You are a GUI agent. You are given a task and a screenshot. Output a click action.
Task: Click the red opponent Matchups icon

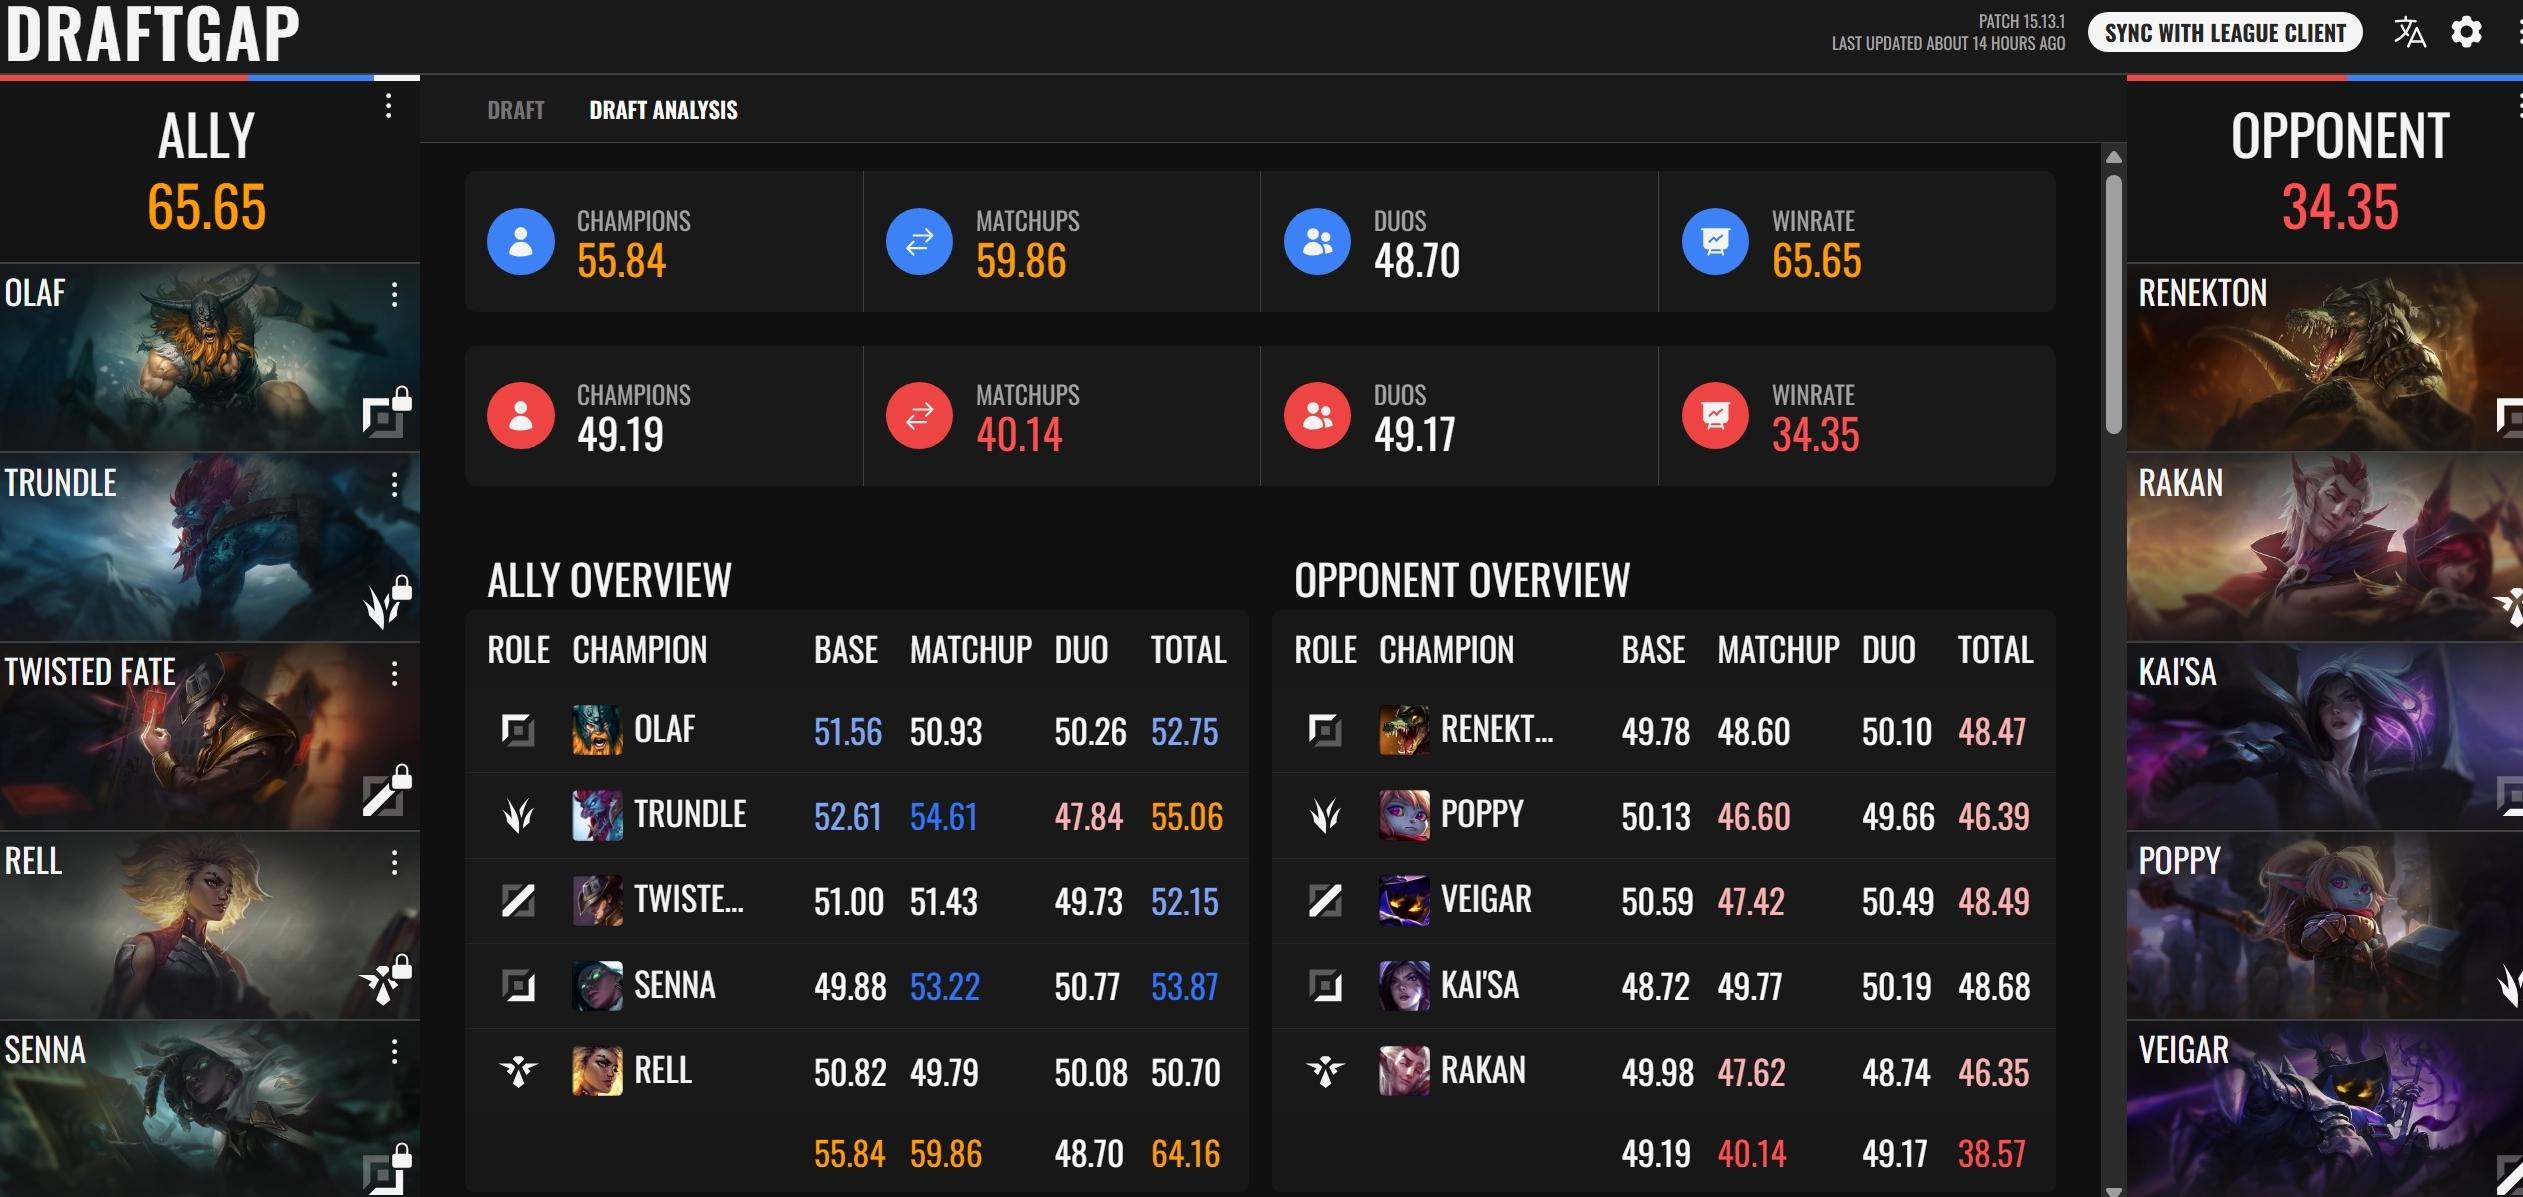[x=919, y=415]
